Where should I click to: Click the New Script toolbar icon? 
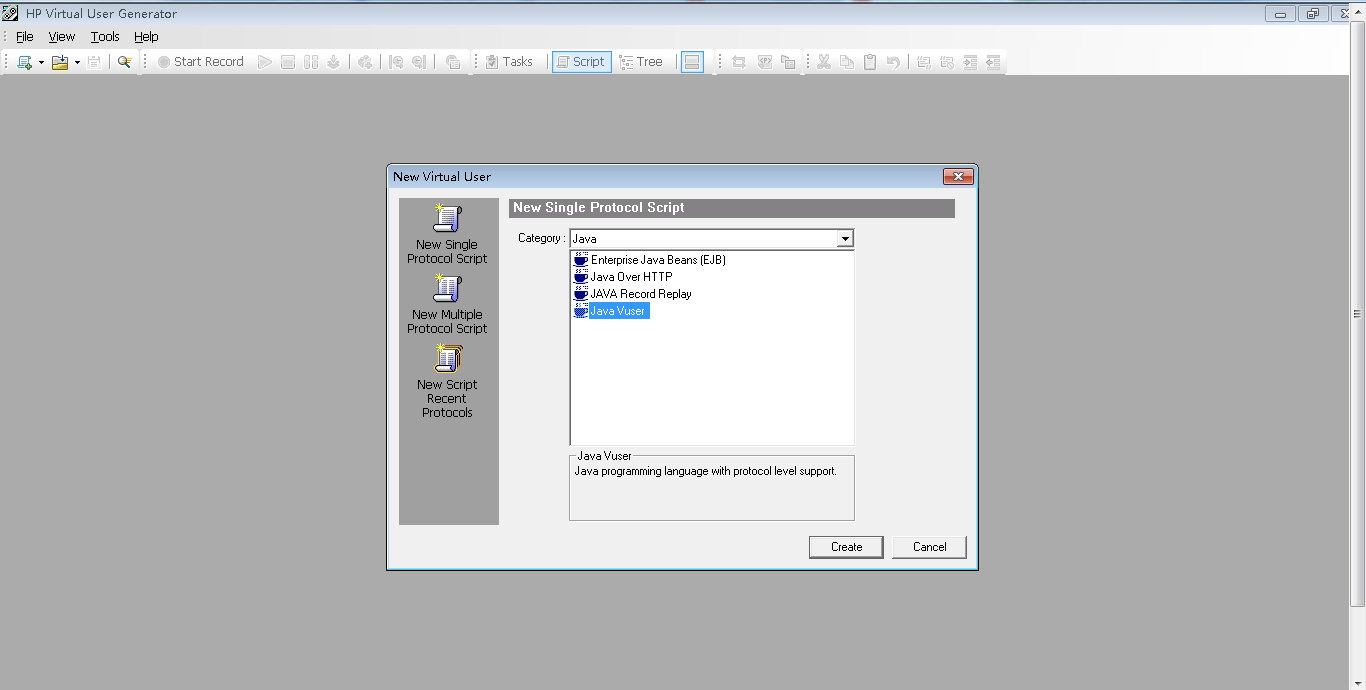(x=25, y=62)
